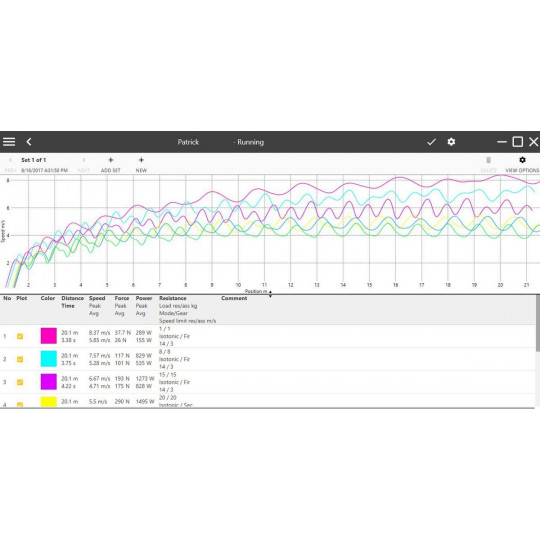The width and height of the screenshot is (540, 540).
Task: Click the Patrick athlete name
Action: coord(188,142)
